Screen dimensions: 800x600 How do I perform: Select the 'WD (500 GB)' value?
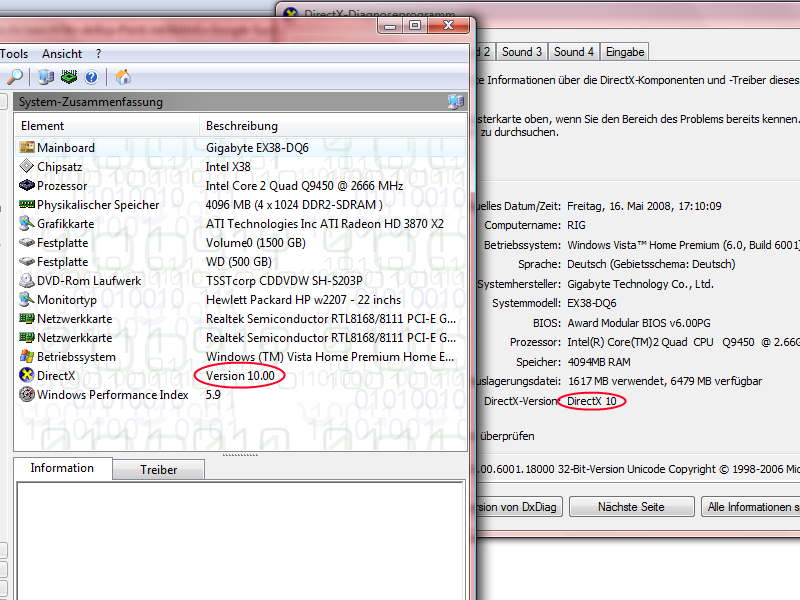238,261
